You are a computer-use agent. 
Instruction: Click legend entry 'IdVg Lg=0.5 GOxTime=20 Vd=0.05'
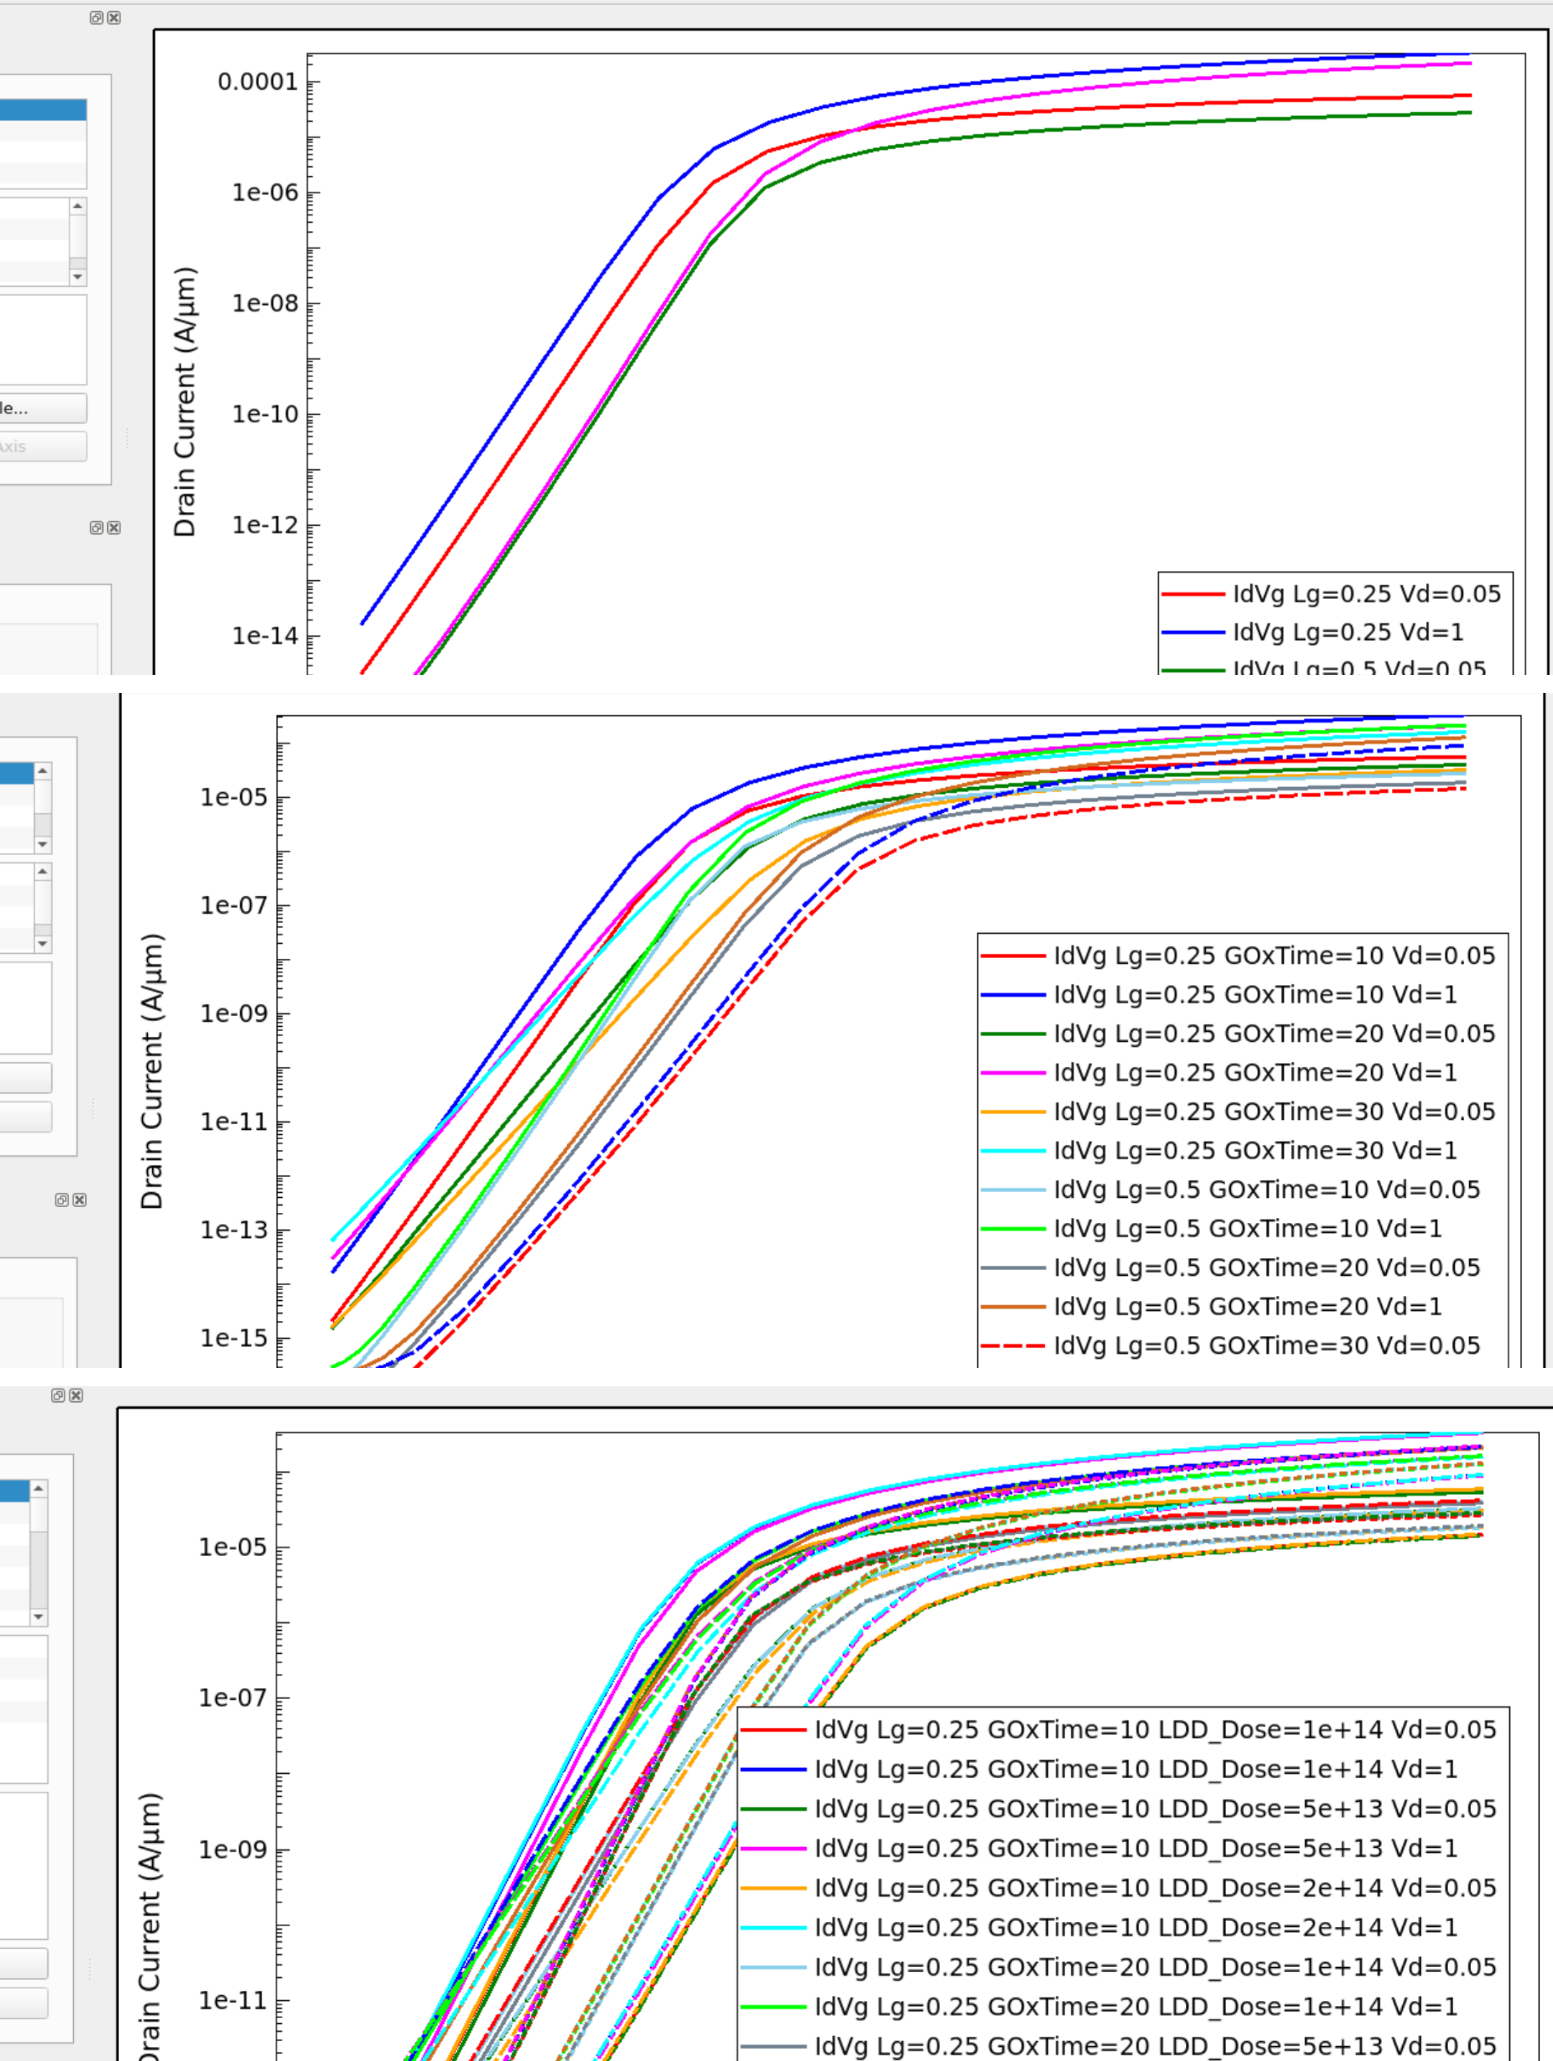[x=1267, y=1268]
